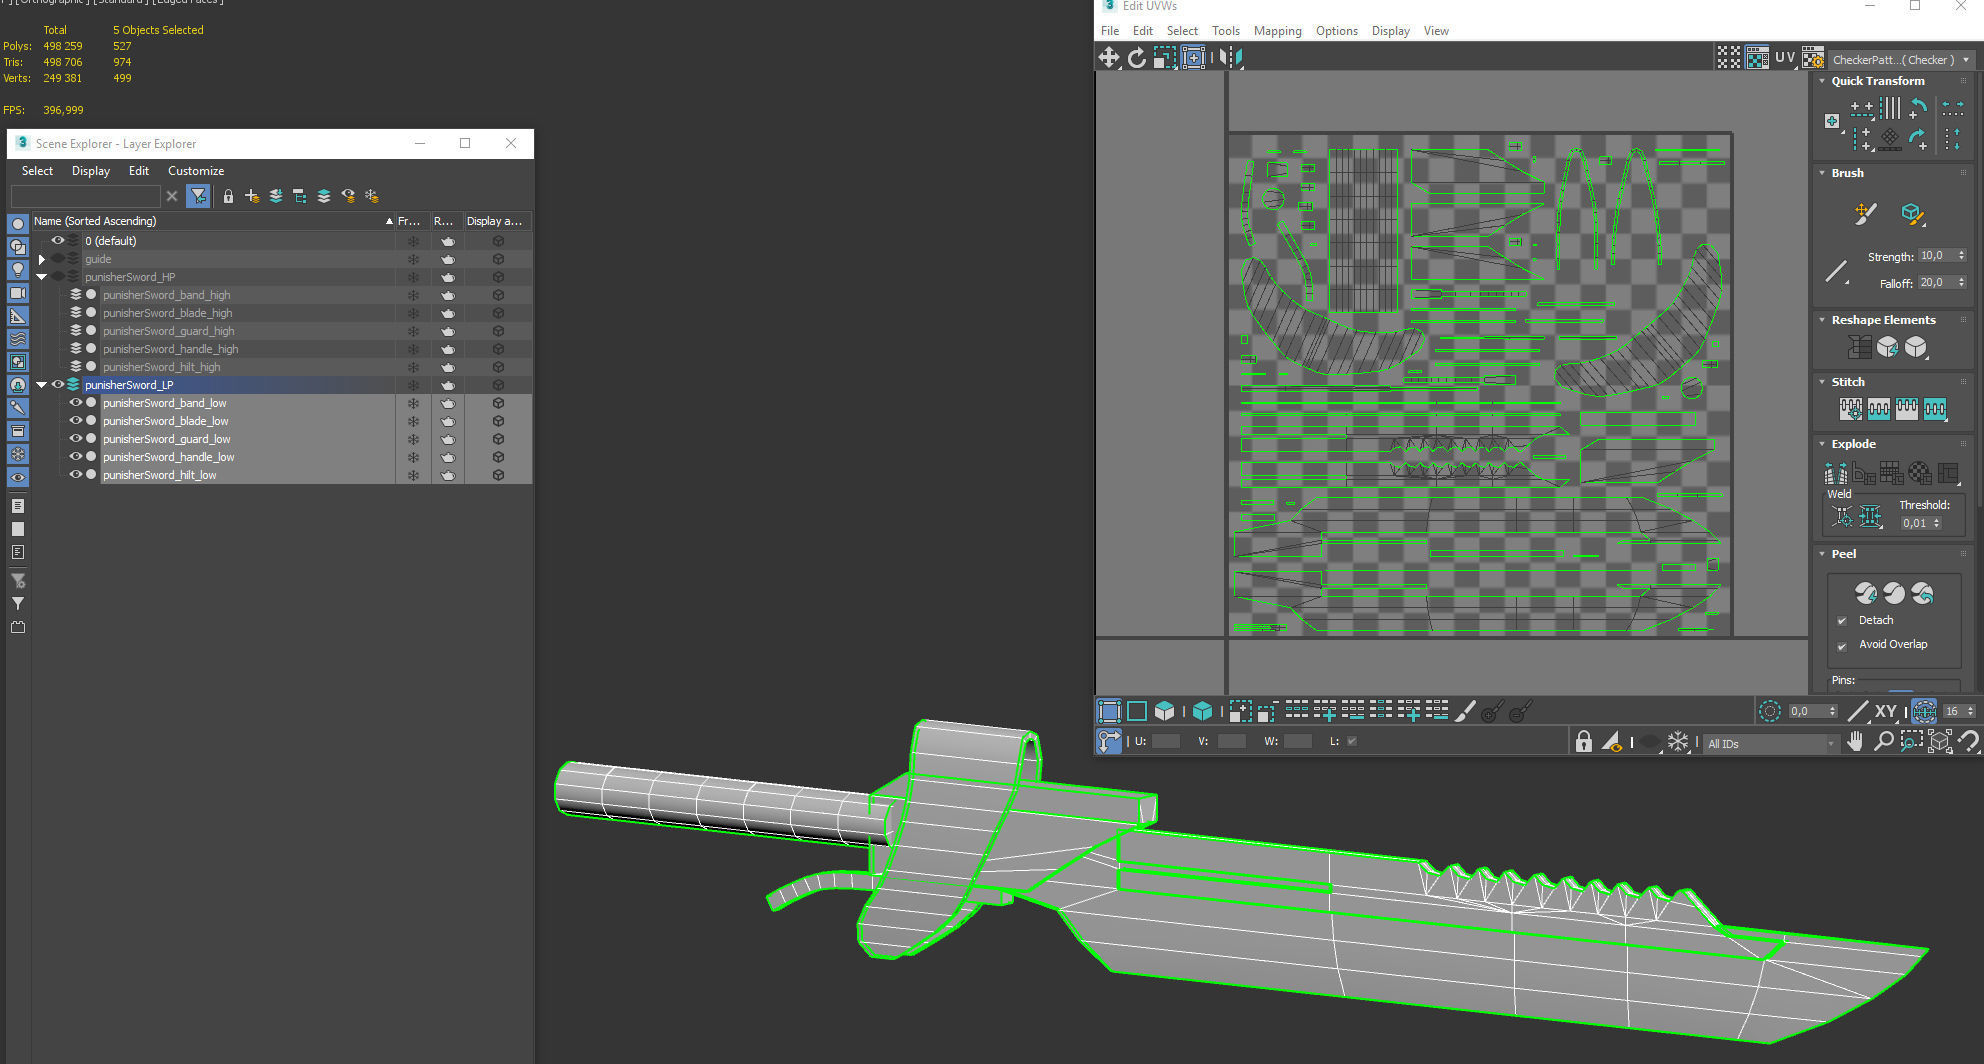Toggle the L lock checkbox
1984x1064 pixels.
point(1352,741)
